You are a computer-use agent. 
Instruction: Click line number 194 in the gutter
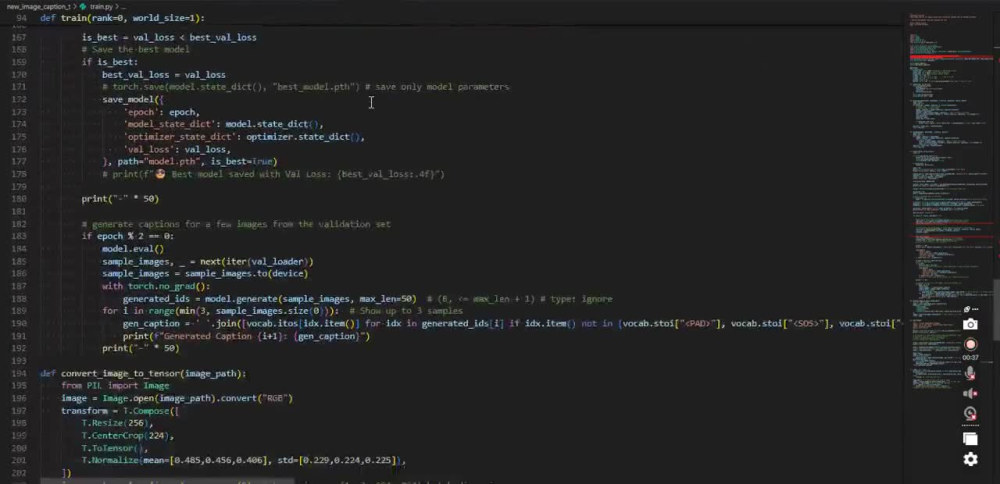[x=19, y=373]
